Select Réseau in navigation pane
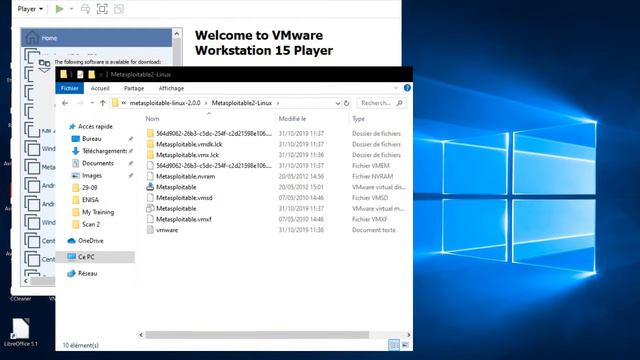This screenshot has width=640, height=360. 87,273
